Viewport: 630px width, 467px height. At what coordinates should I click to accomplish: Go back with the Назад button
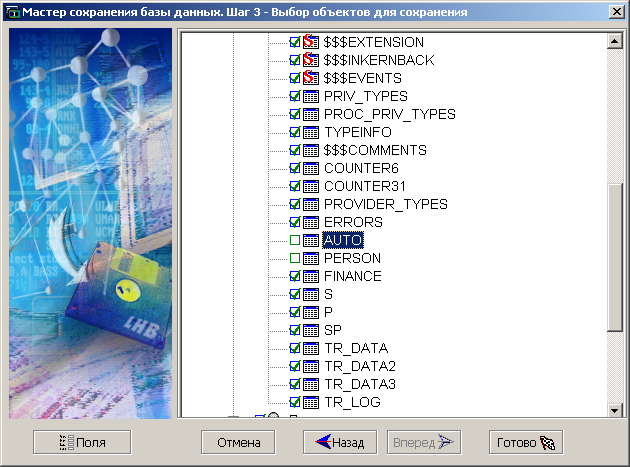(x=340, y=442)
